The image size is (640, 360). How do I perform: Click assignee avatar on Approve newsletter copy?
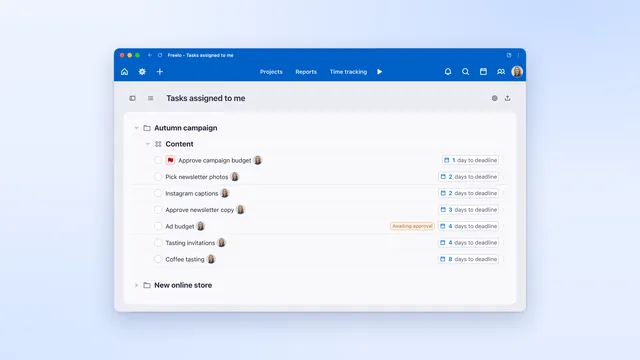tap(241, 210)
